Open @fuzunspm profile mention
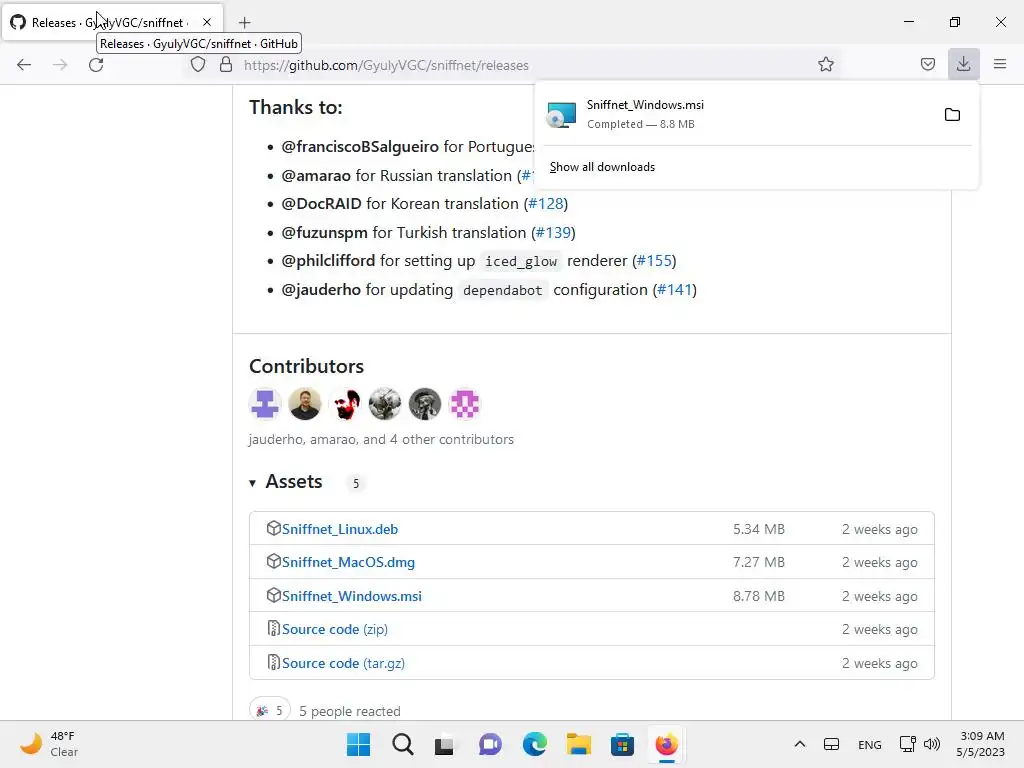Viewport: 1024px width, 768px height. 325,233
